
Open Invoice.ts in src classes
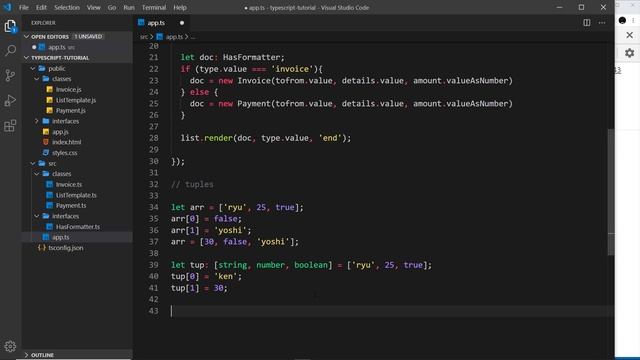69,184
